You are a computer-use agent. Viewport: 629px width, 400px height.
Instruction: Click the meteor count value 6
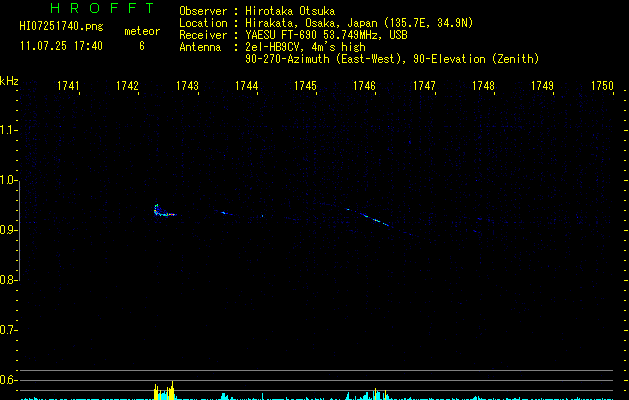[x=142, y=46]
